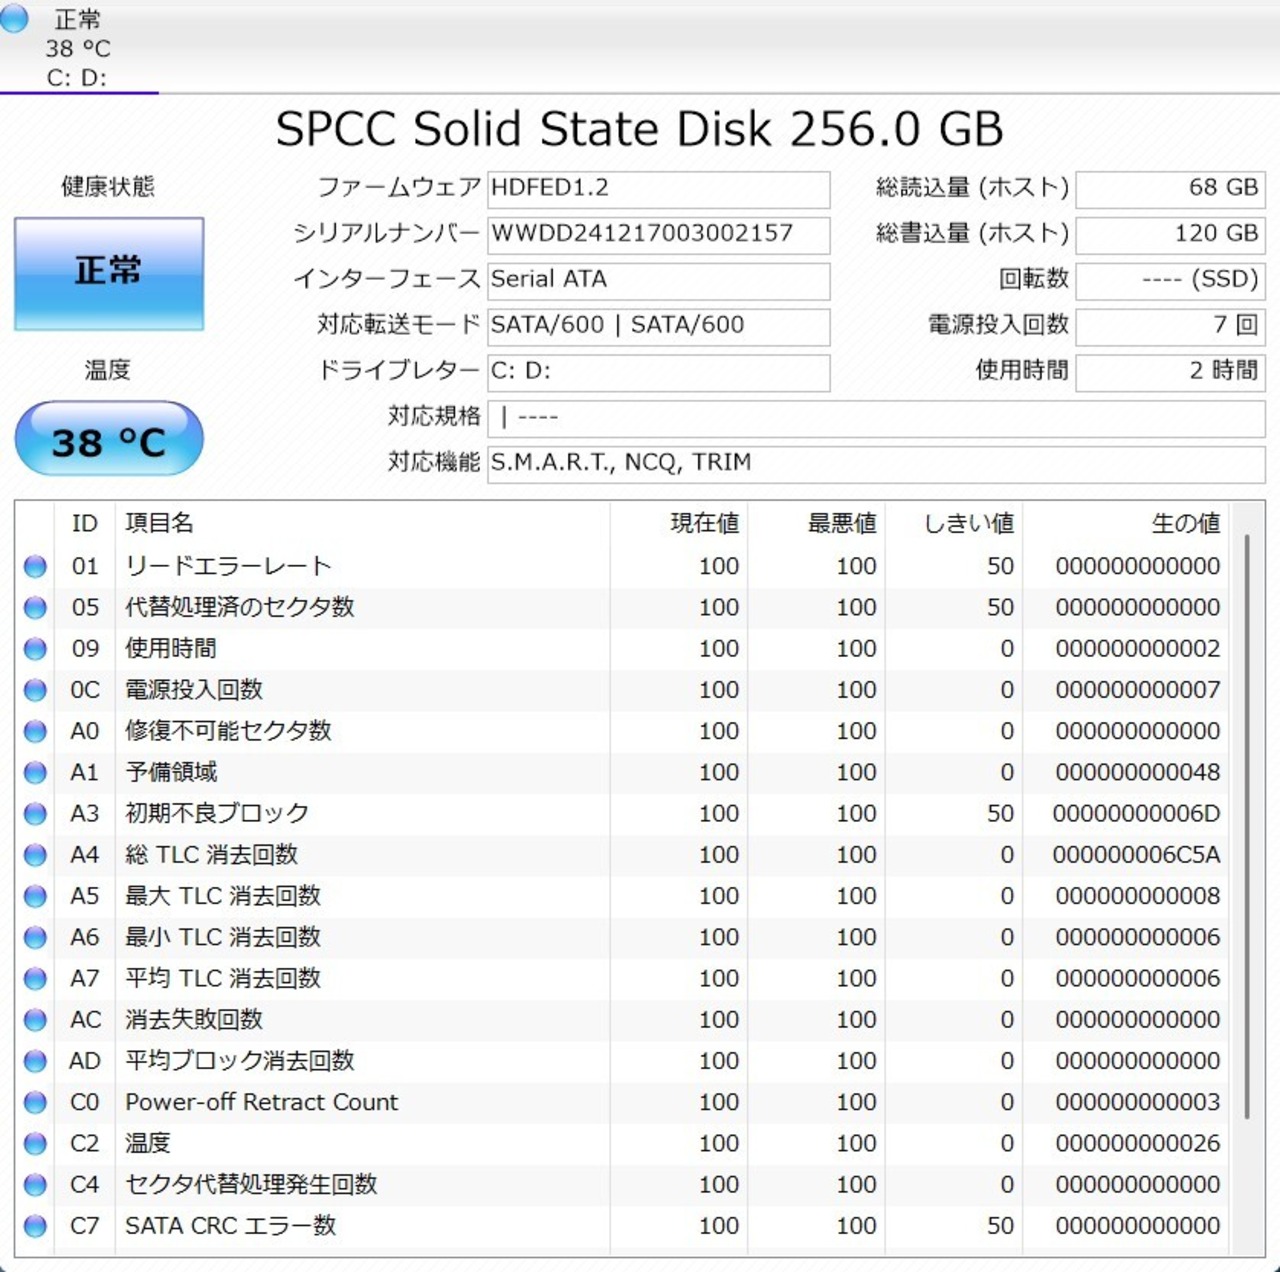Click the status icon for 09 使用時間
This screenshot has height=1272, width=1280.
35,649
